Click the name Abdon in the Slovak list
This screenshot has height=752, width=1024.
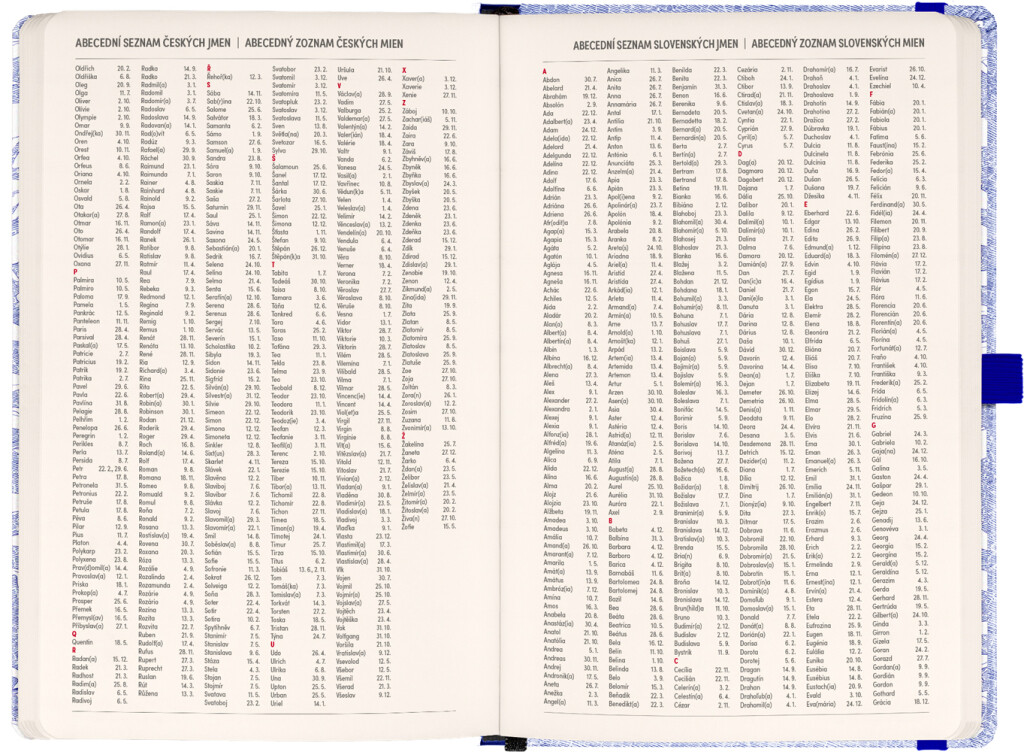(551, 80)
